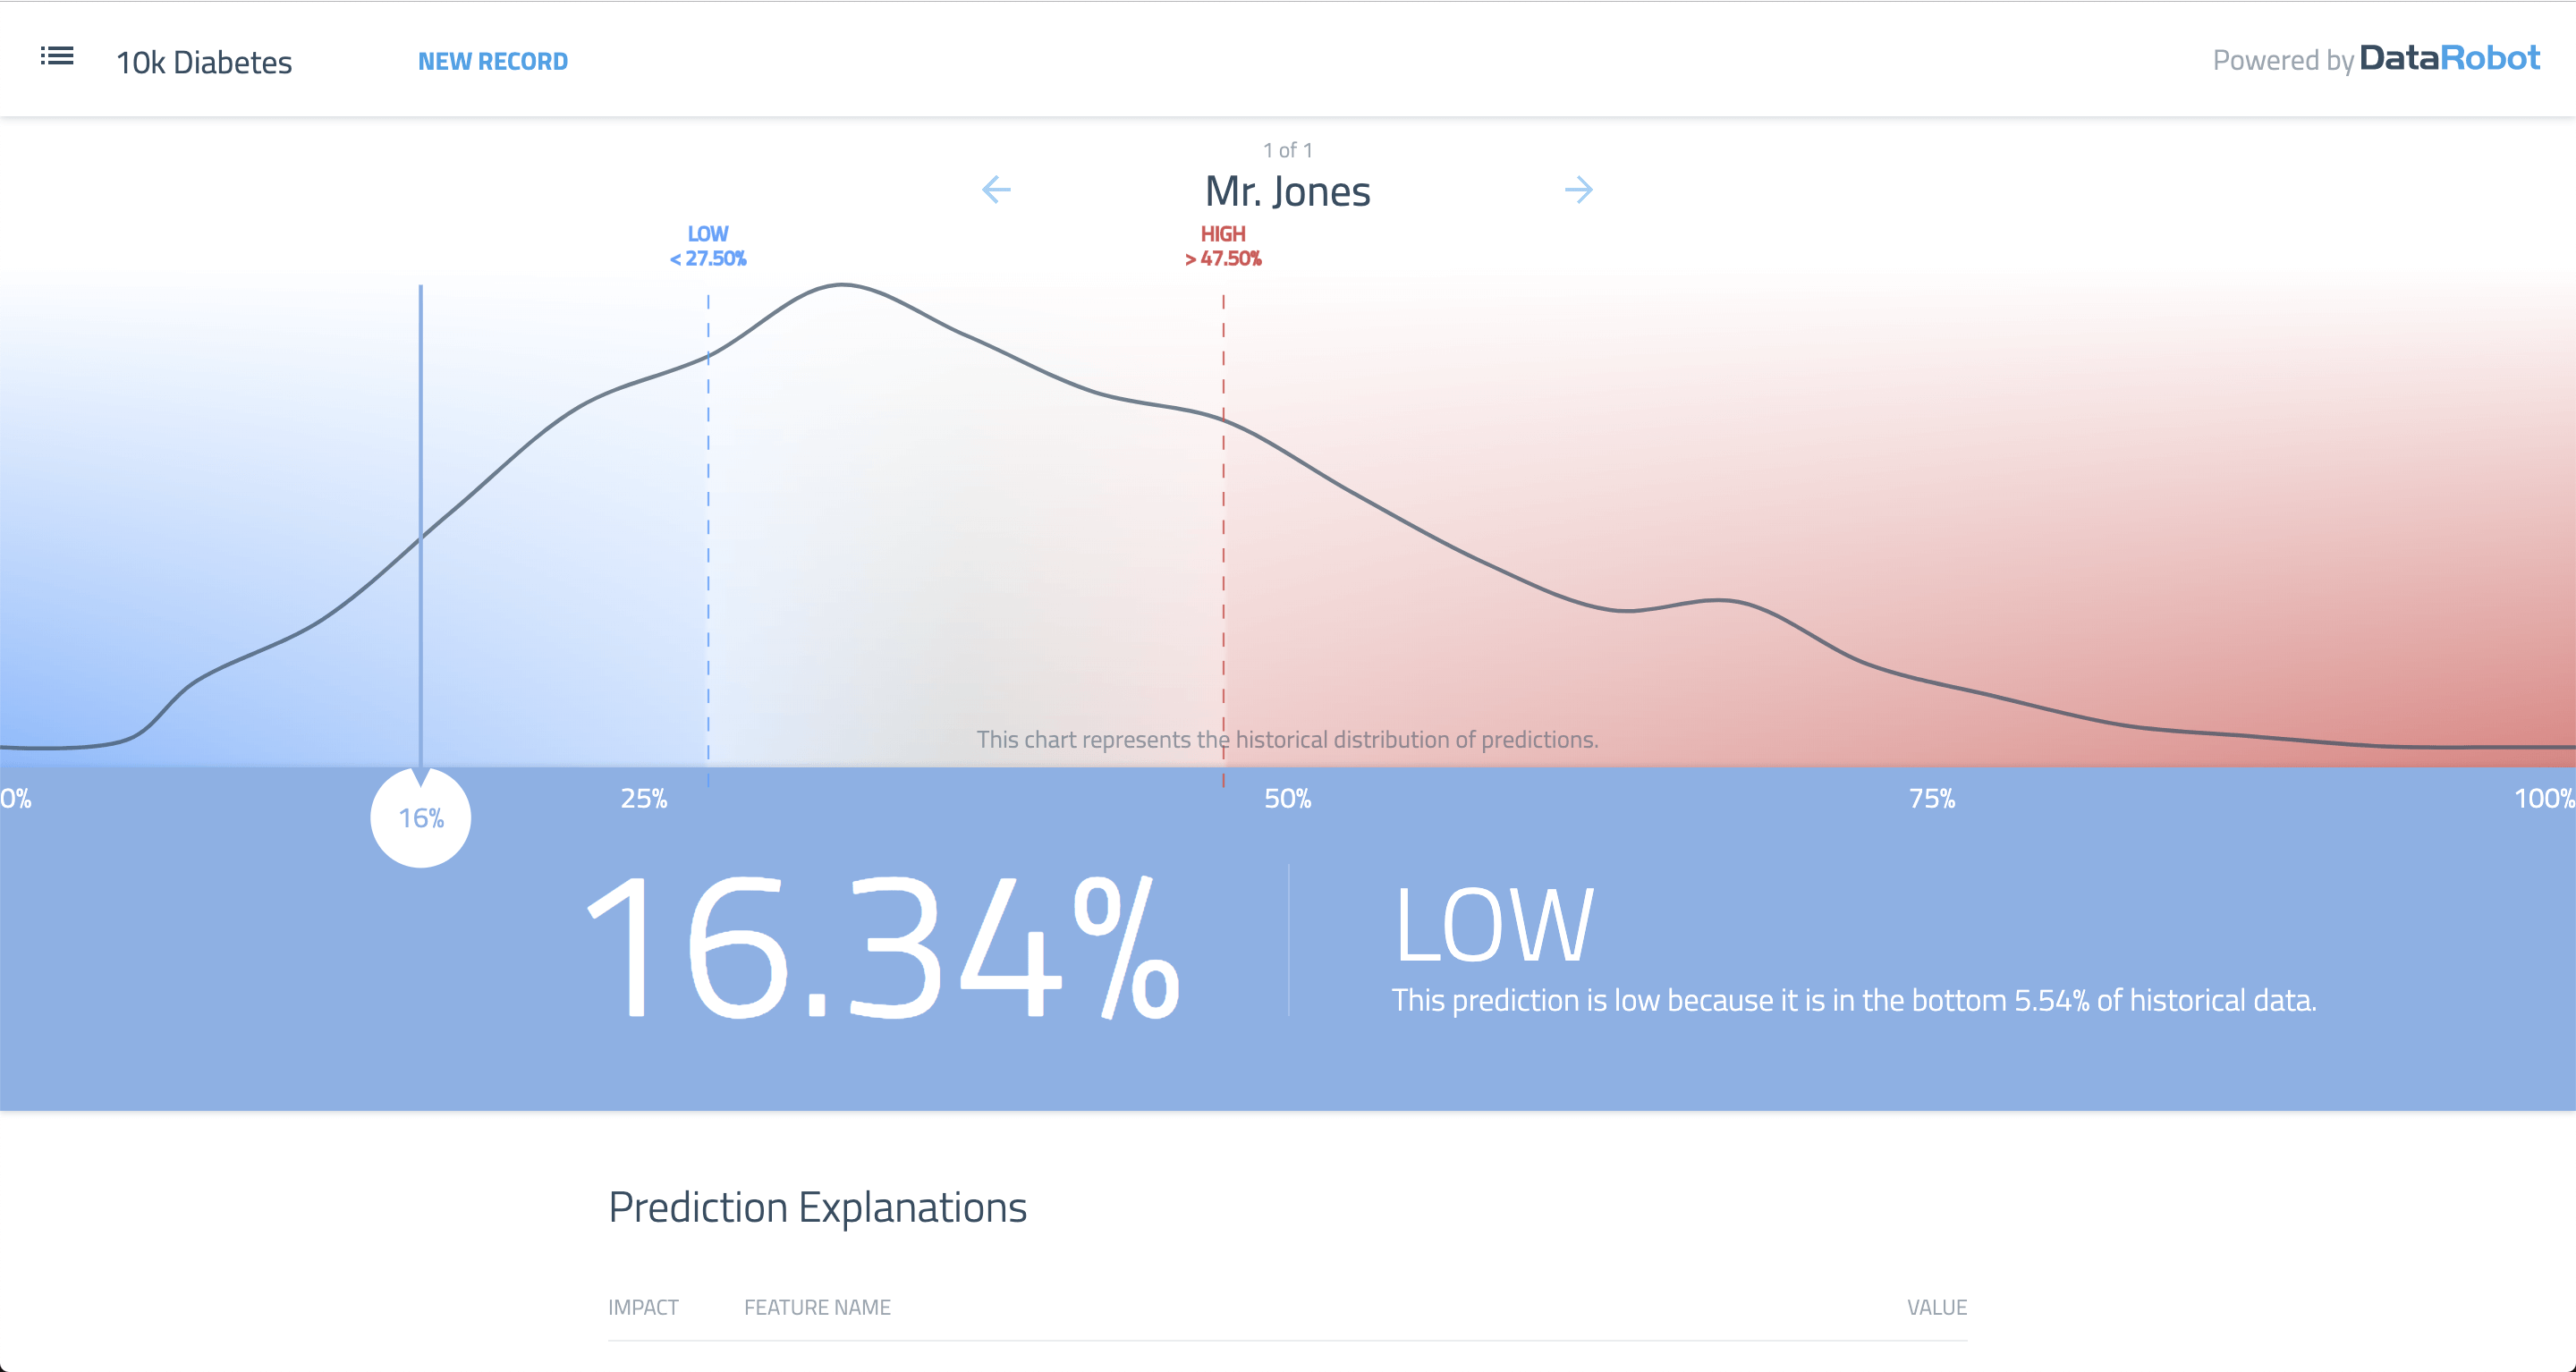This screenshot has width=2576, height=1372.
Task: Click the Prediction Explanations heading
Action: click(x=817, y=1207)
